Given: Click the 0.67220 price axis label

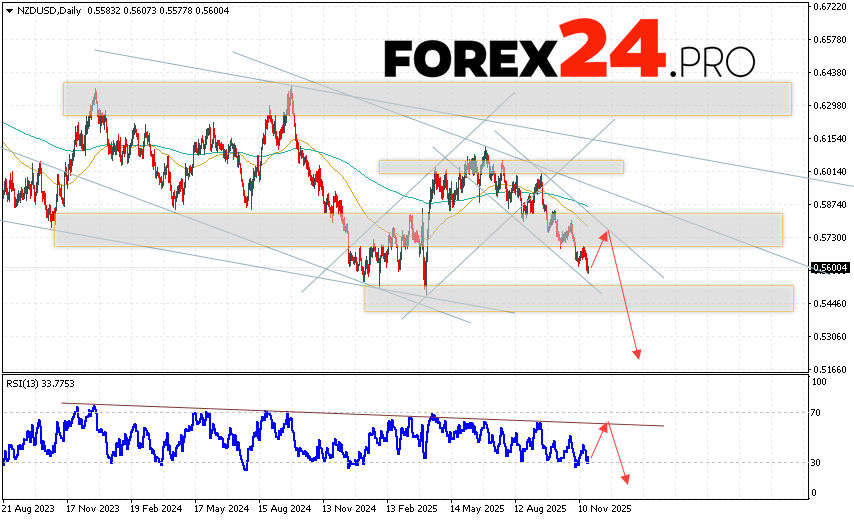Looking at the screenshot, I should (831, 7).
